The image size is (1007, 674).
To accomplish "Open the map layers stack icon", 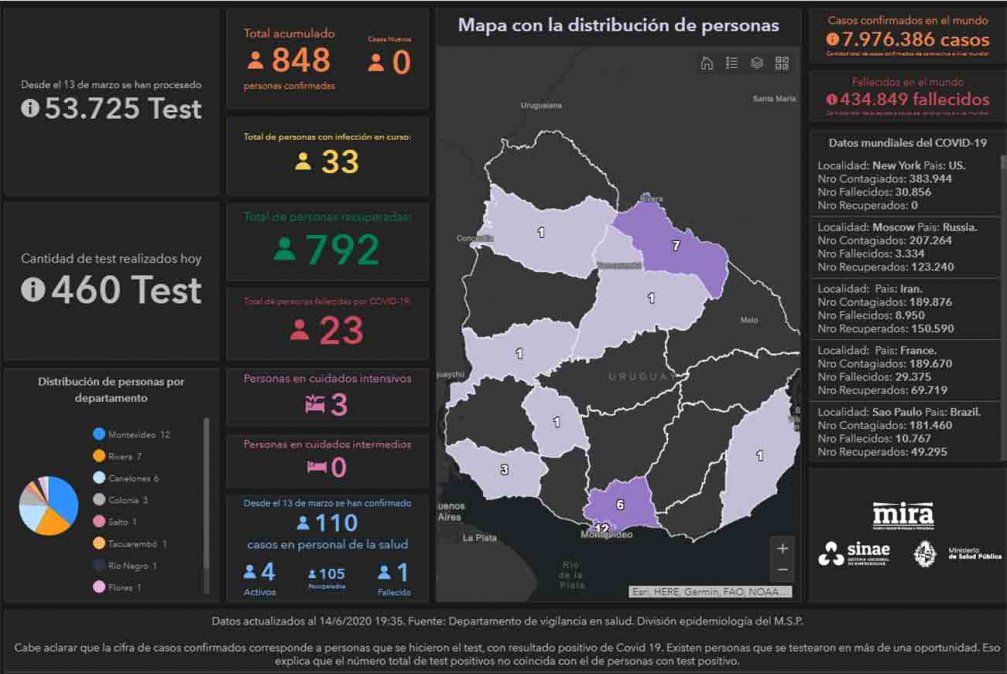I will [757, 64].
